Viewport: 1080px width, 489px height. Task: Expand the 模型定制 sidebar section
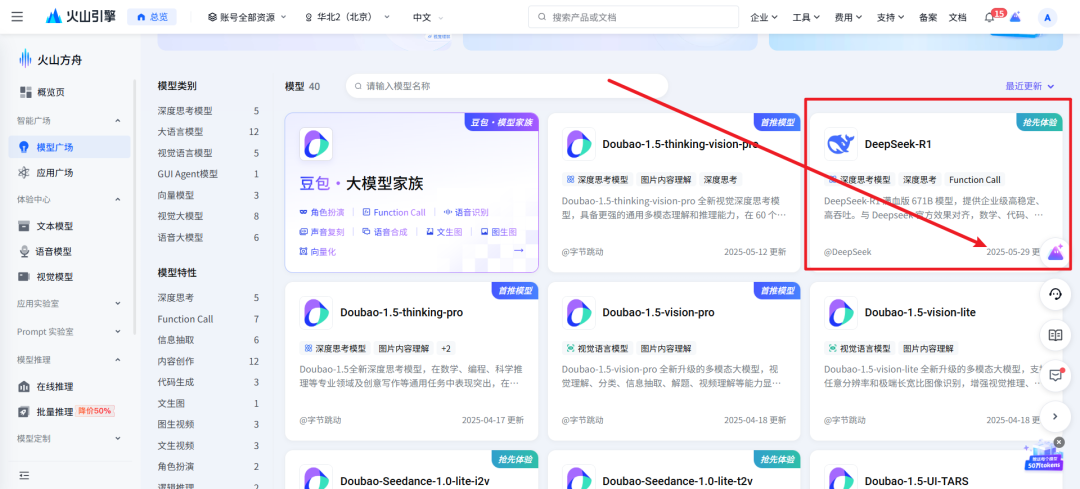117,438
